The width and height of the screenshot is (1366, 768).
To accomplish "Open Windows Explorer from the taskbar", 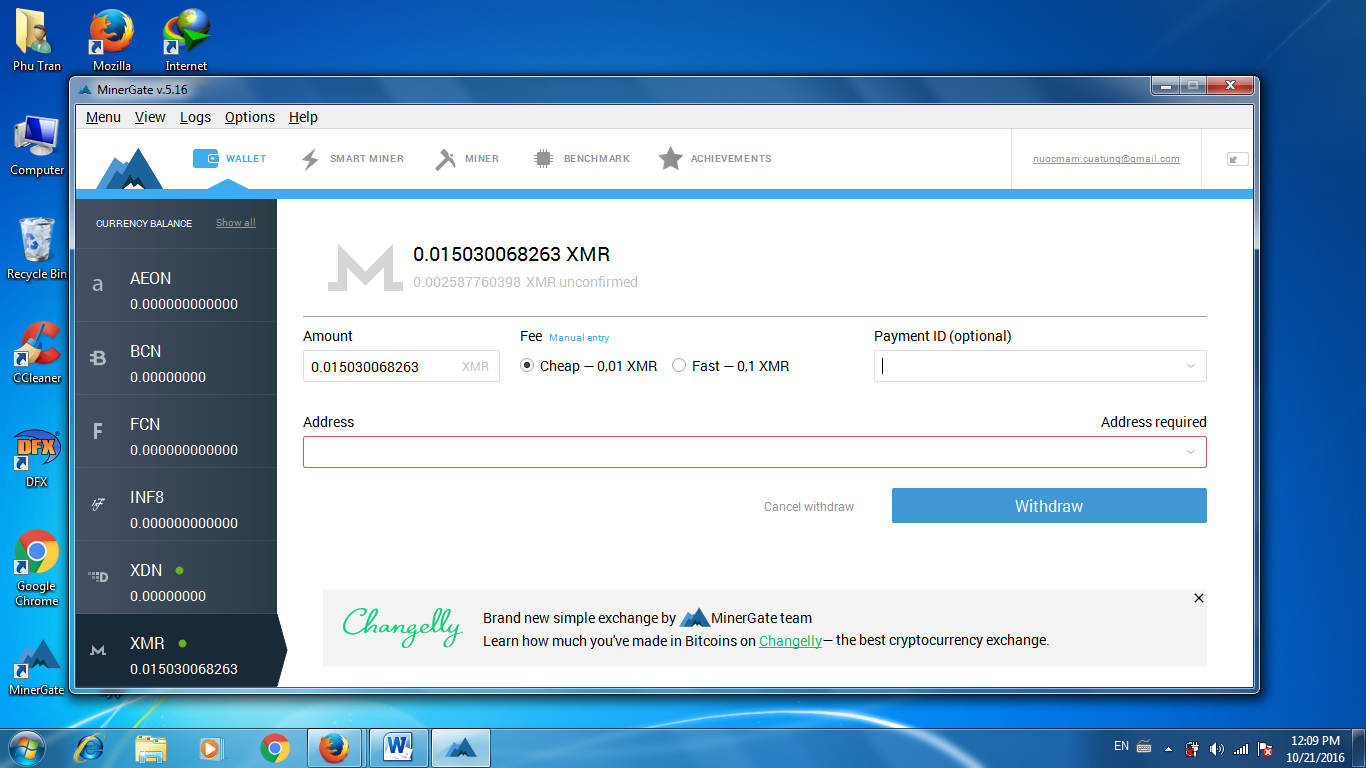I will [151, 748].
